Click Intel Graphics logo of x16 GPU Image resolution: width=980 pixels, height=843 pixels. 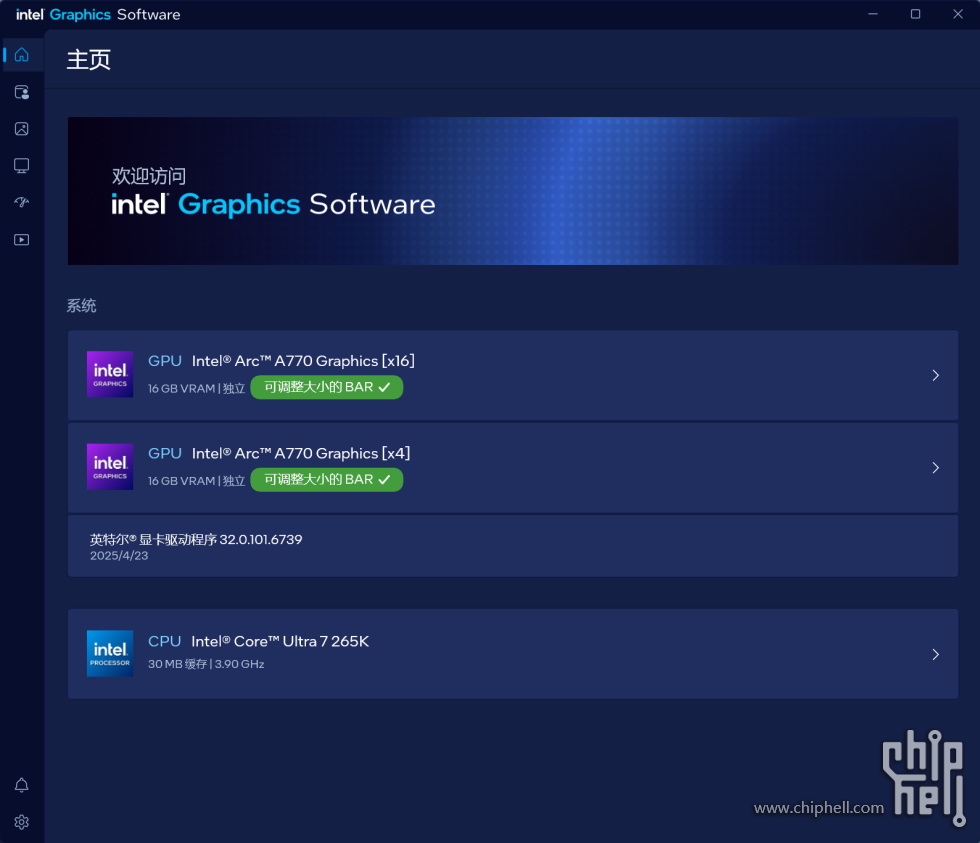[110, 374]
